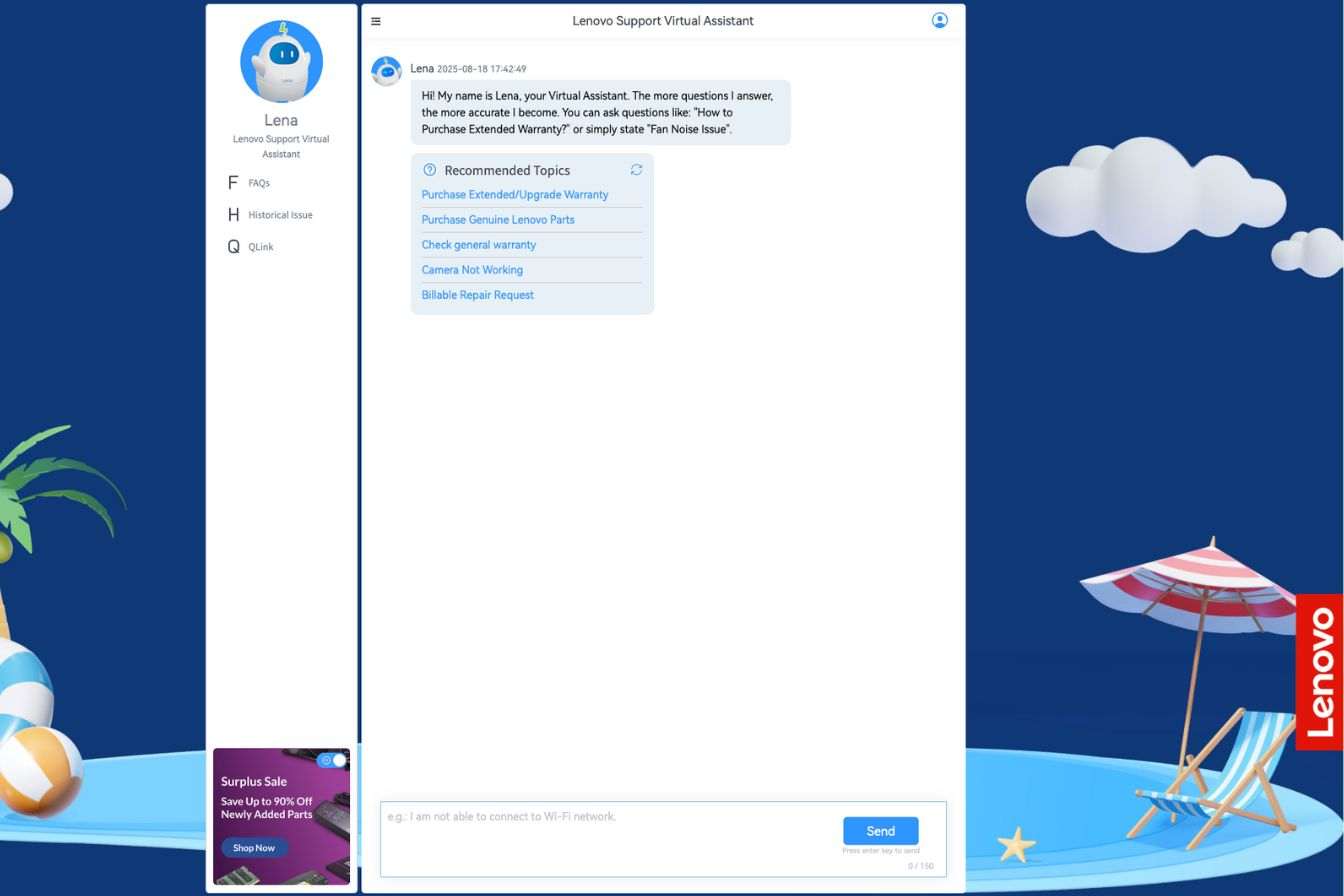Select Purchase Genuine Lenovo Parts topic
This screenshot has height=896, width=1344.
click(x=498, y=220)
